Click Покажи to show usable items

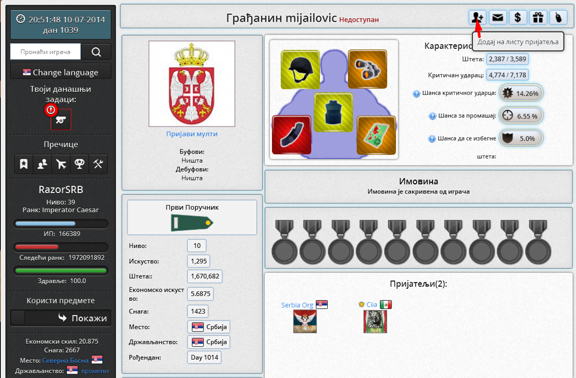pyautogui.click(x=61, y=318)
